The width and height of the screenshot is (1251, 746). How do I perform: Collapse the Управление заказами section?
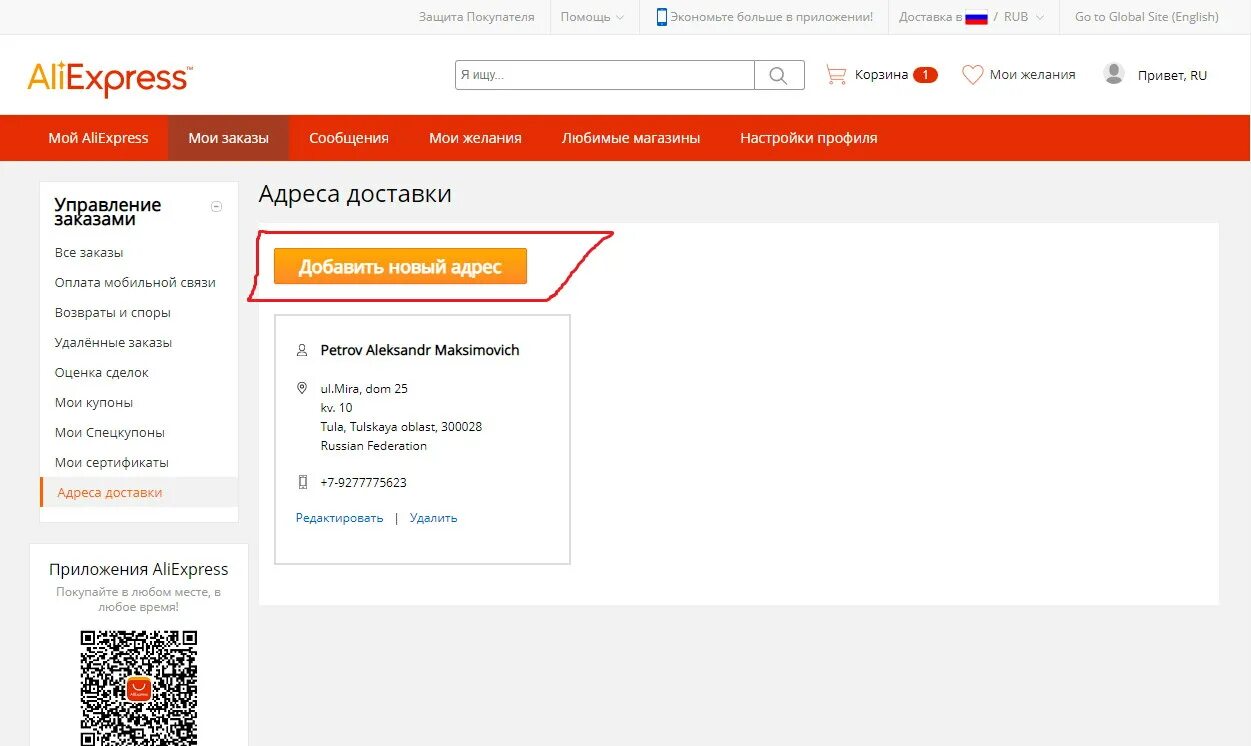pyautogui.click(x=216, y=207)
